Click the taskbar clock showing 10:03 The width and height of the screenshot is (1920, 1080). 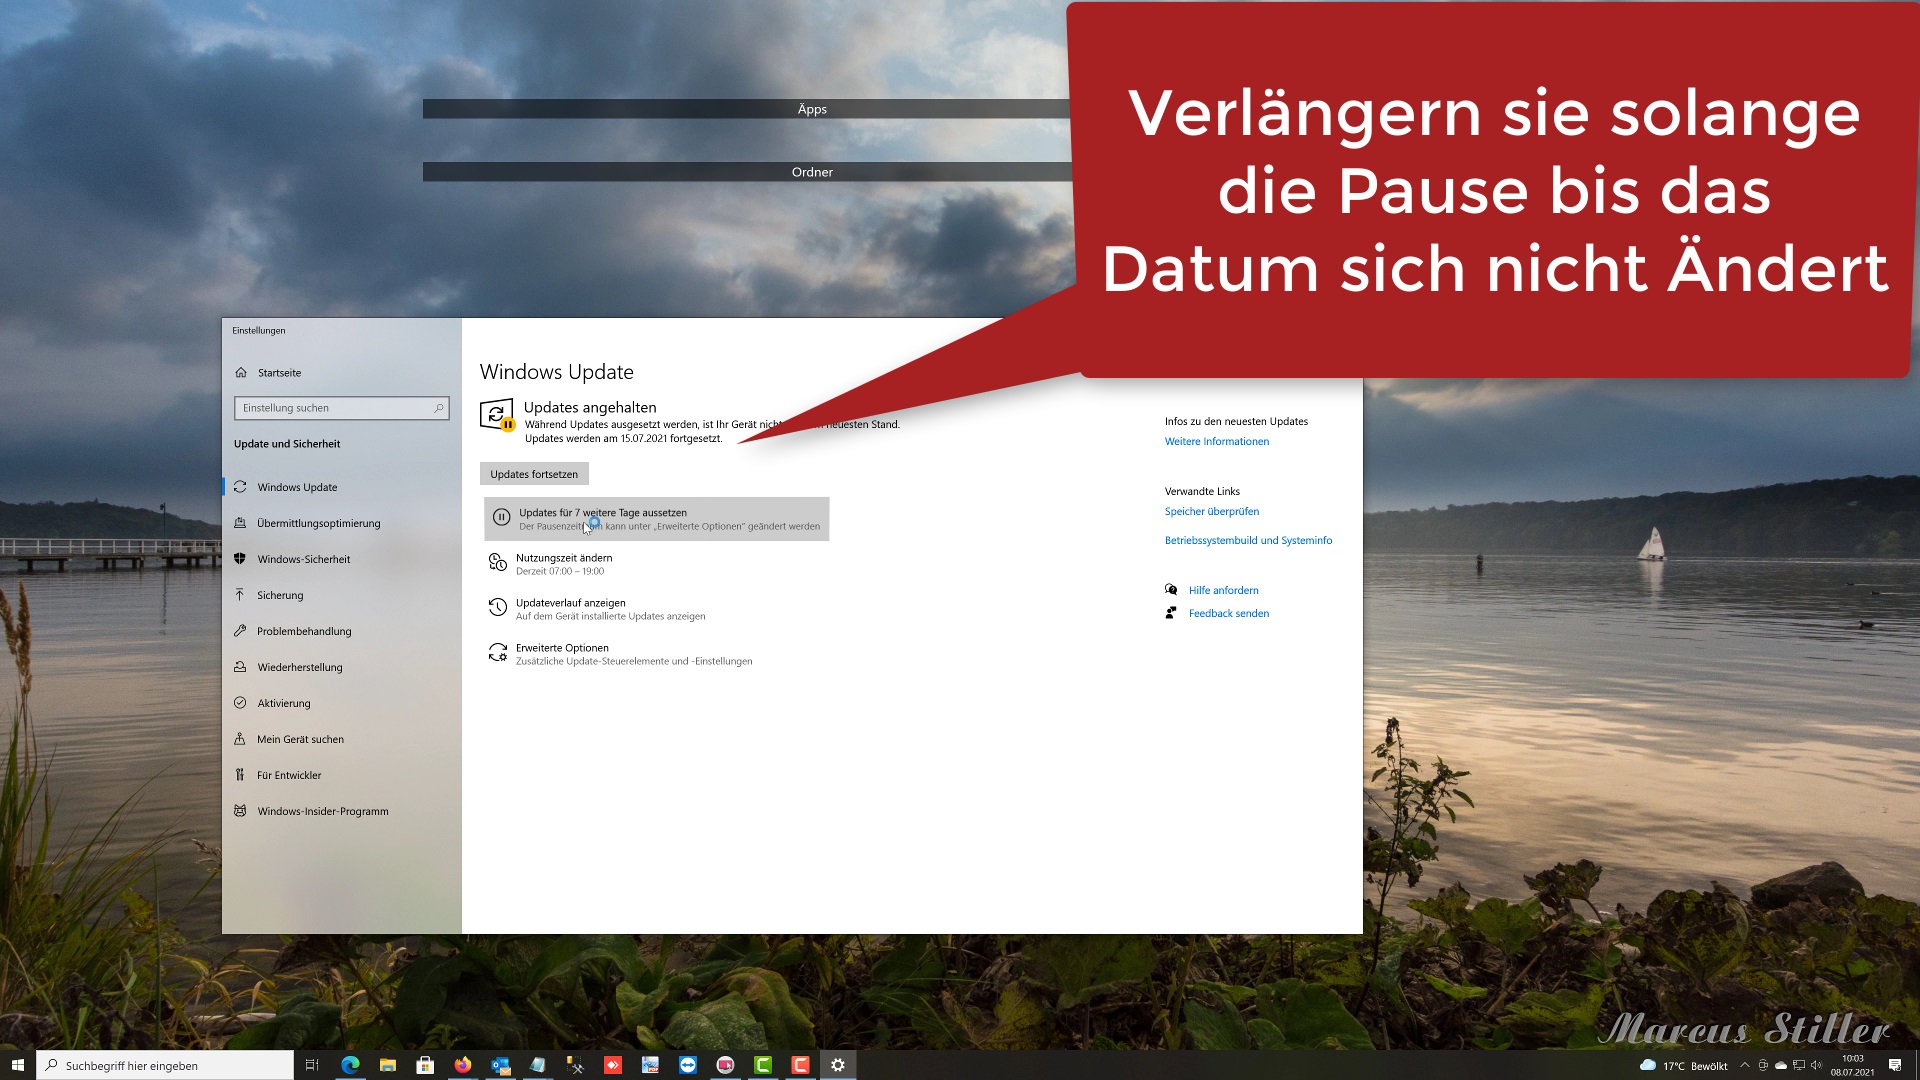tap(1852, 1065)
